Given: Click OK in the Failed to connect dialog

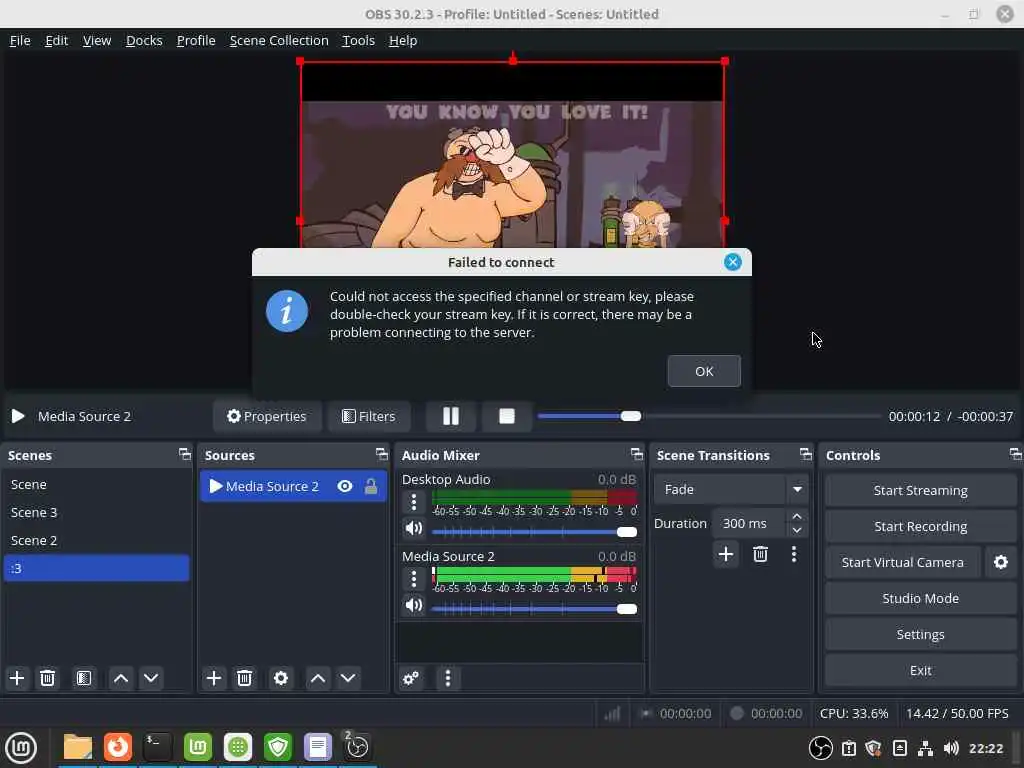Looking at the screenshot, I should coord(704,371).
